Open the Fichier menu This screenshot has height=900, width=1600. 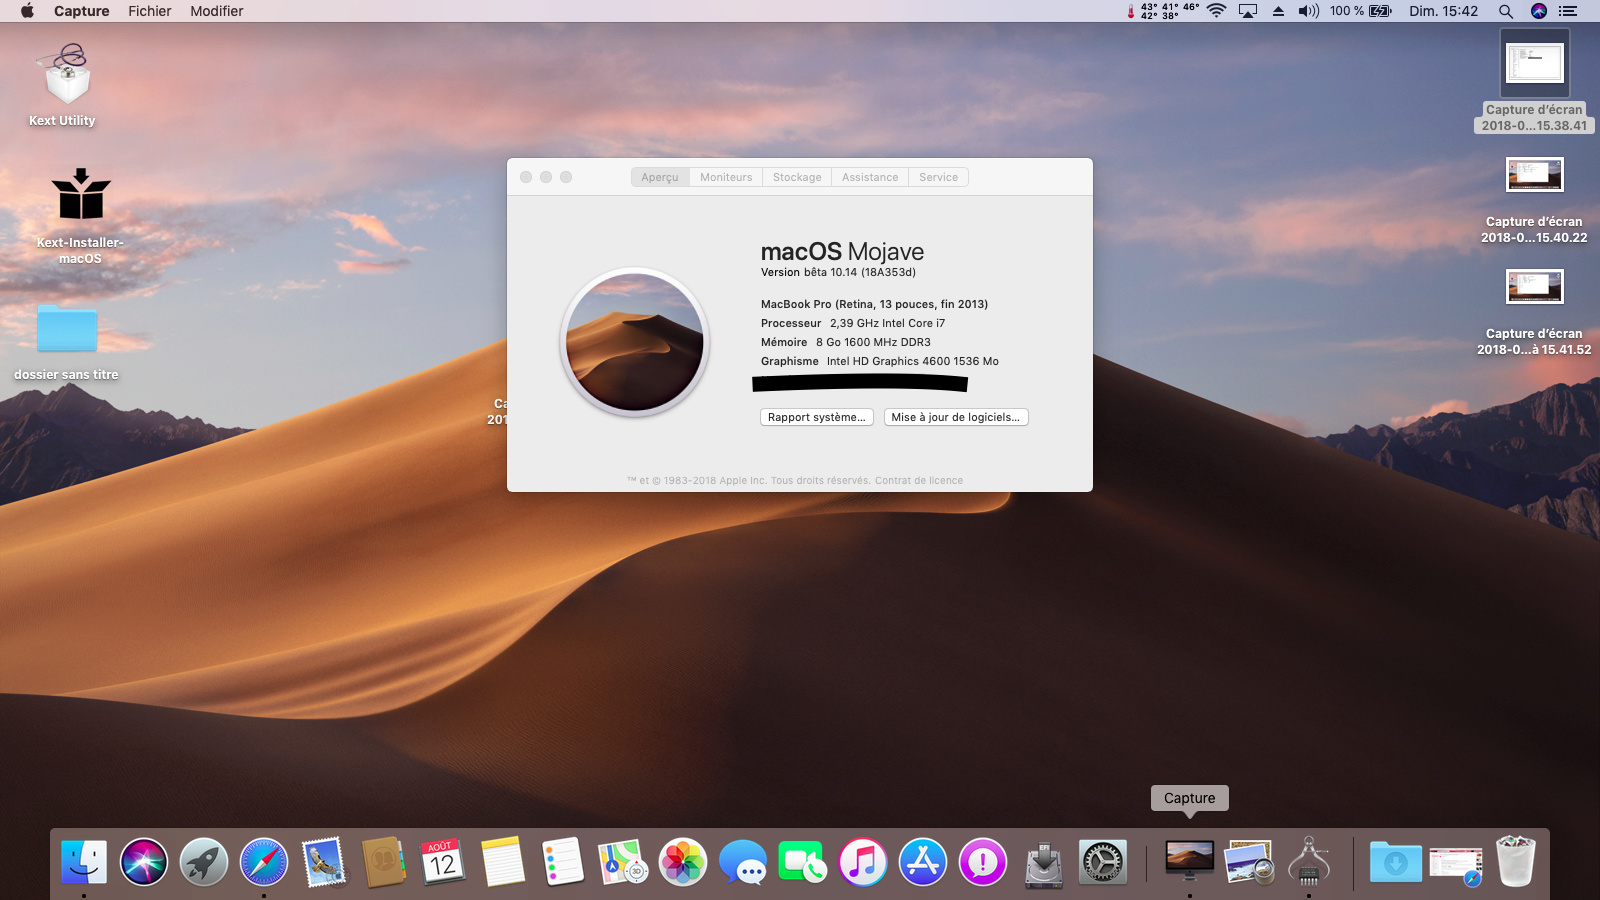[x=150, y=11]
